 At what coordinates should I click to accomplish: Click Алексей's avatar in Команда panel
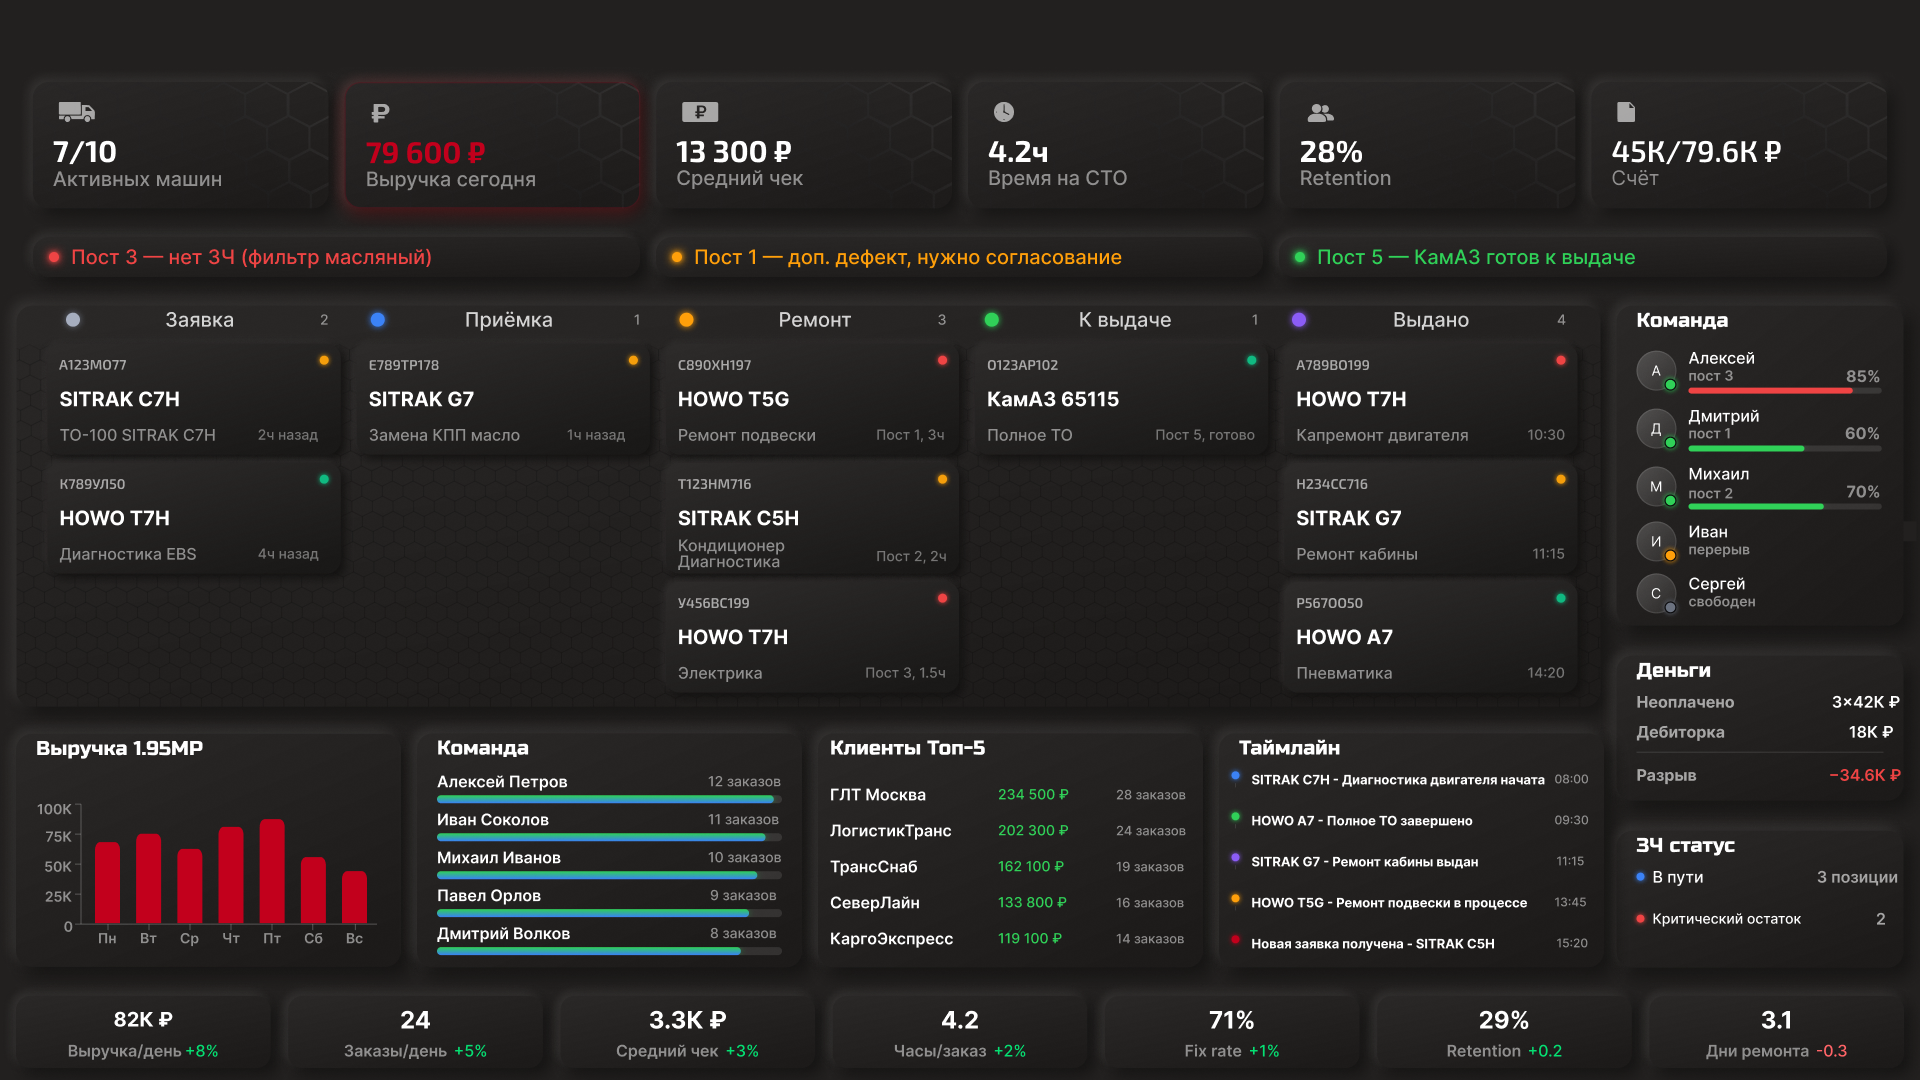tap(1656, 370)
